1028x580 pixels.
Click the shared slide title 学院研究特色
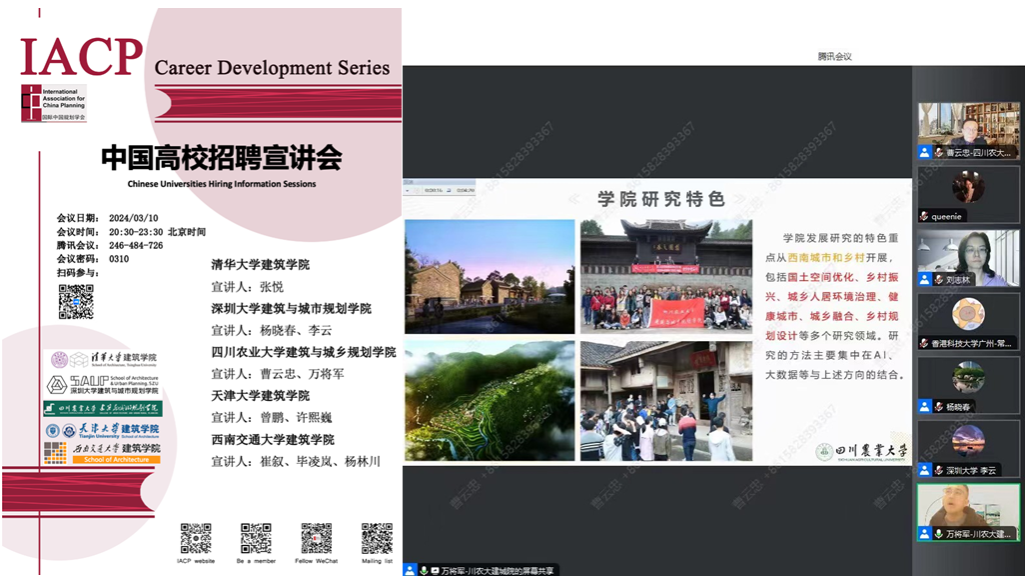[x=660, y=199]
